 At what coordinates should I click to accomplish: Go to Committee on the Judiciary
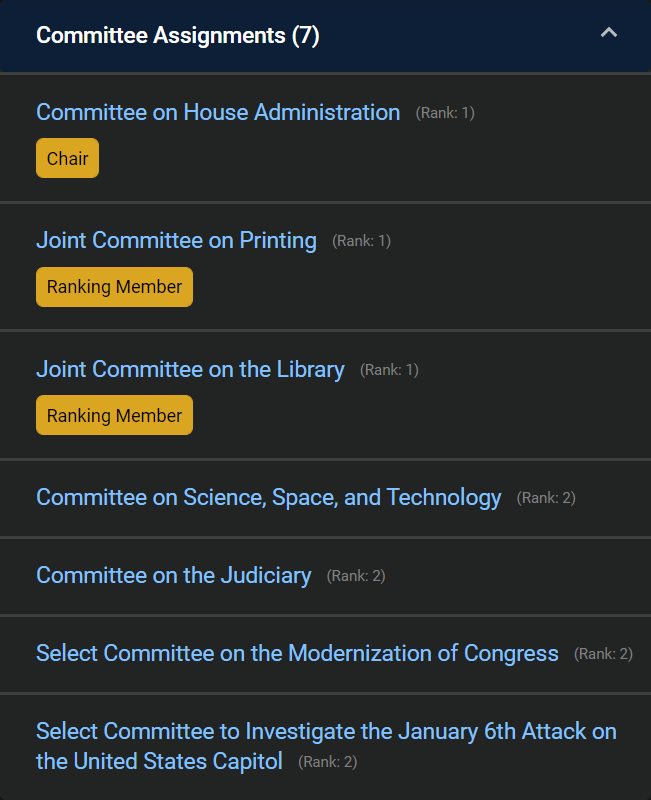[173, 575]
